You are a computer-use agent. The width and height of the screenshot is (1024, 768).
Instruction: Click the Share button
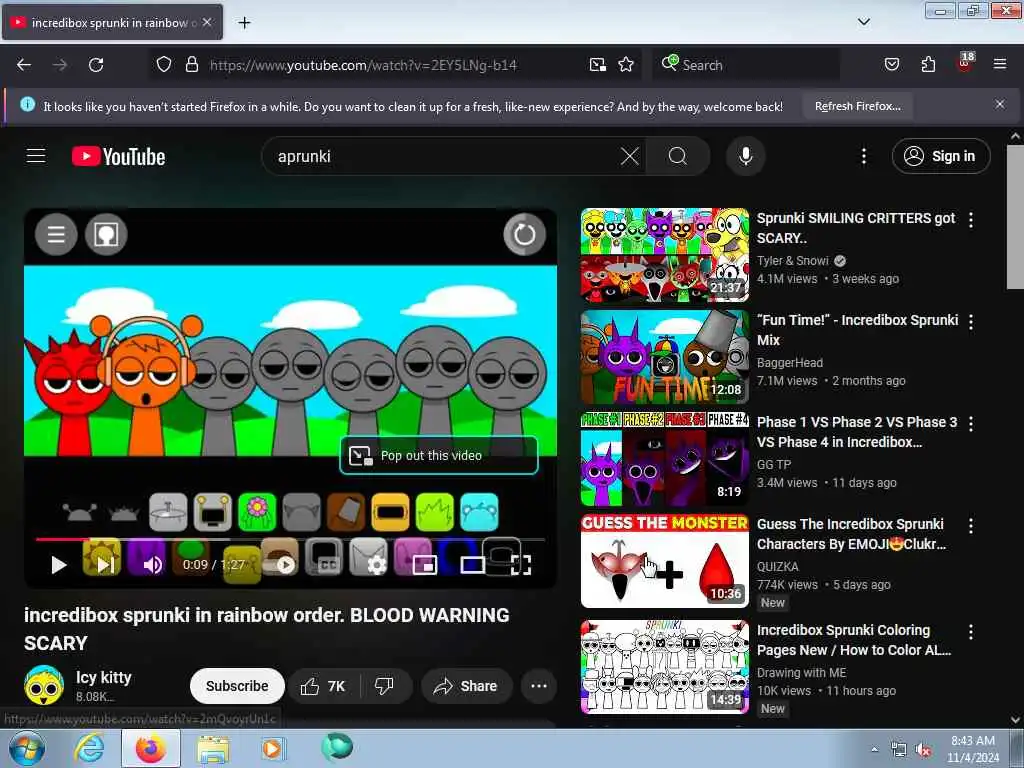[466, 686]
